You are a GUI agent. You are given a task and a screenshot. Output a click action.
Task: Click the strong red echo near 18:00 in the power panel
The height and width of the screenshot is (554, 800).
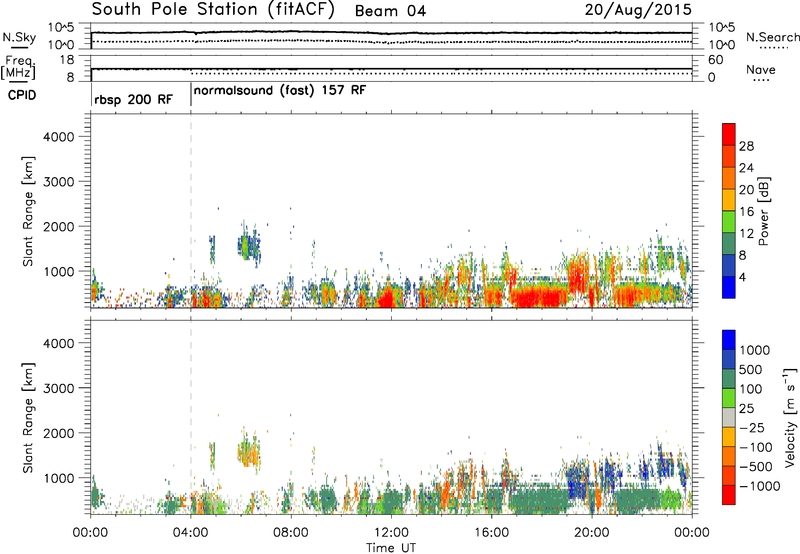point(539,297)
